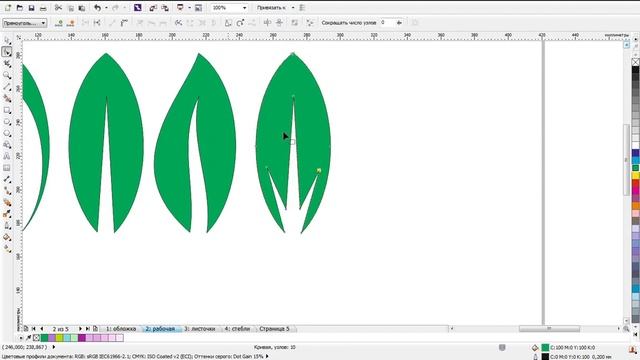Go to the last page

point(87,329)
